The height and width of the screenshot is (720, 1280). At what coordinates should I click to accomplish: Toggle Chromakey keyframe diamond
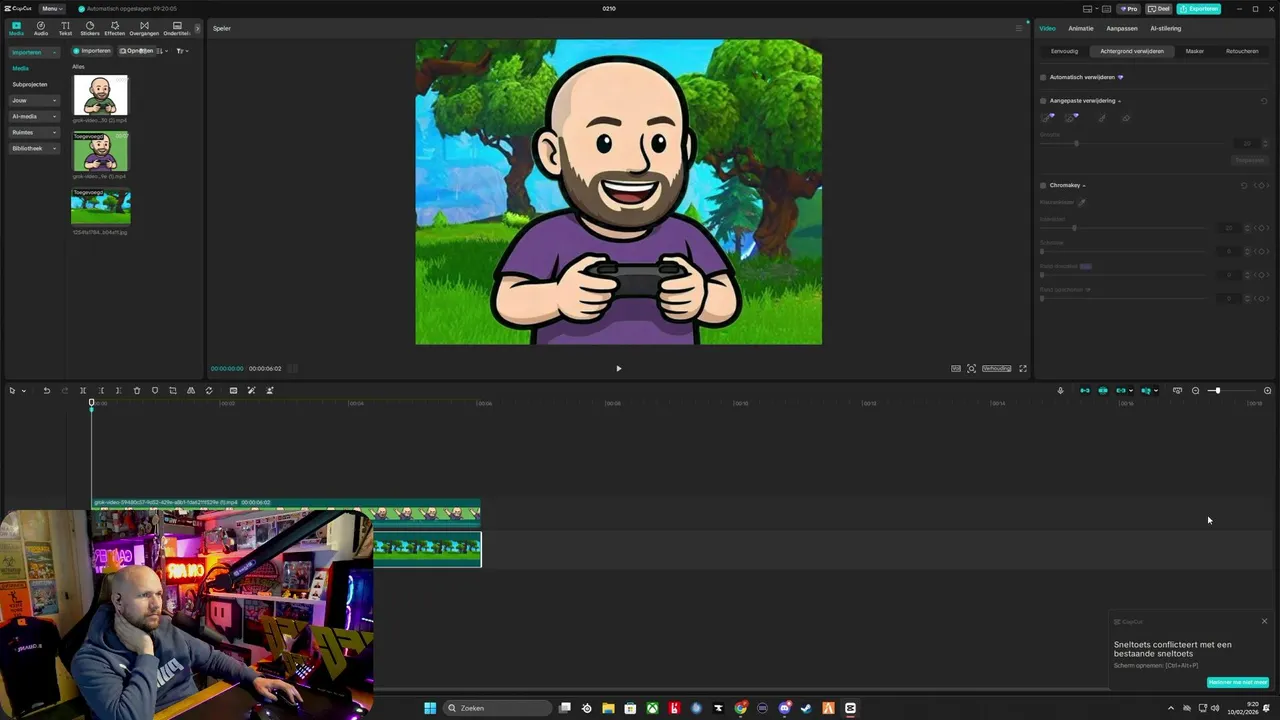coord(1262,185)
